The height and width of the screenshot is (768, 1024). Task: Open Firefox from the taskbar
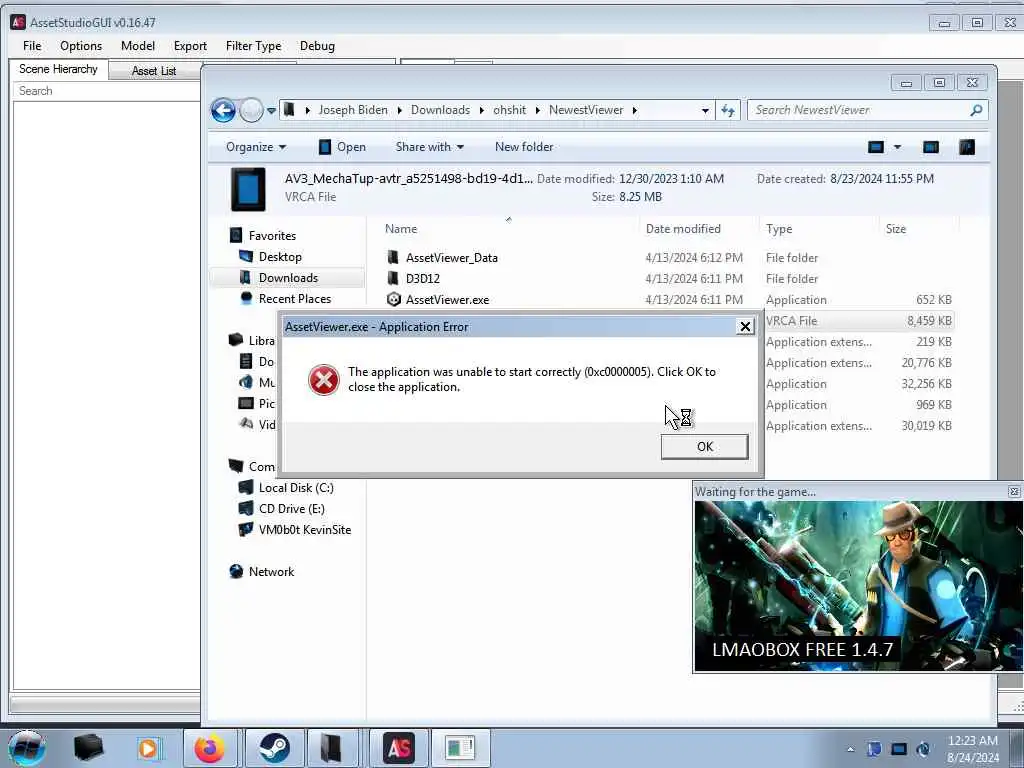pos(209,748)
